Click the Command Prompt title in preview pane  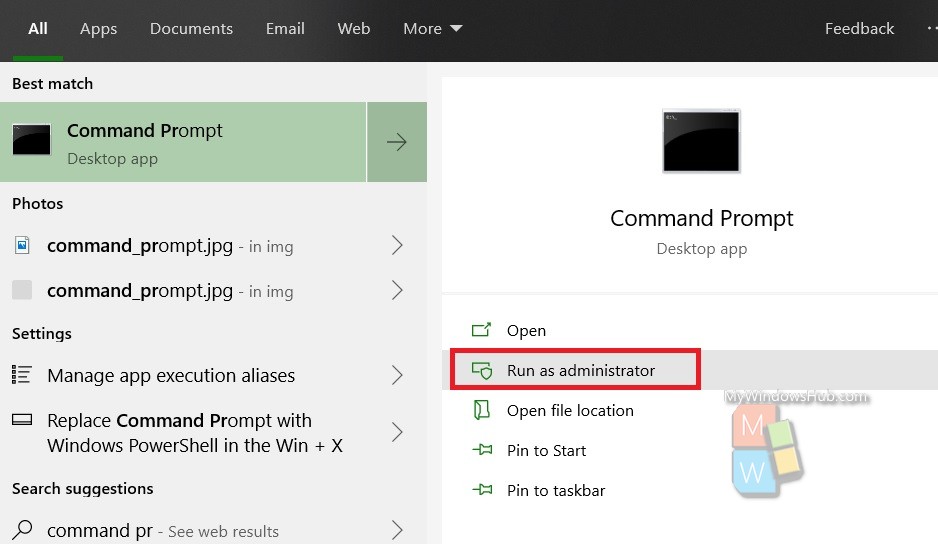click(x=701, y=218)
